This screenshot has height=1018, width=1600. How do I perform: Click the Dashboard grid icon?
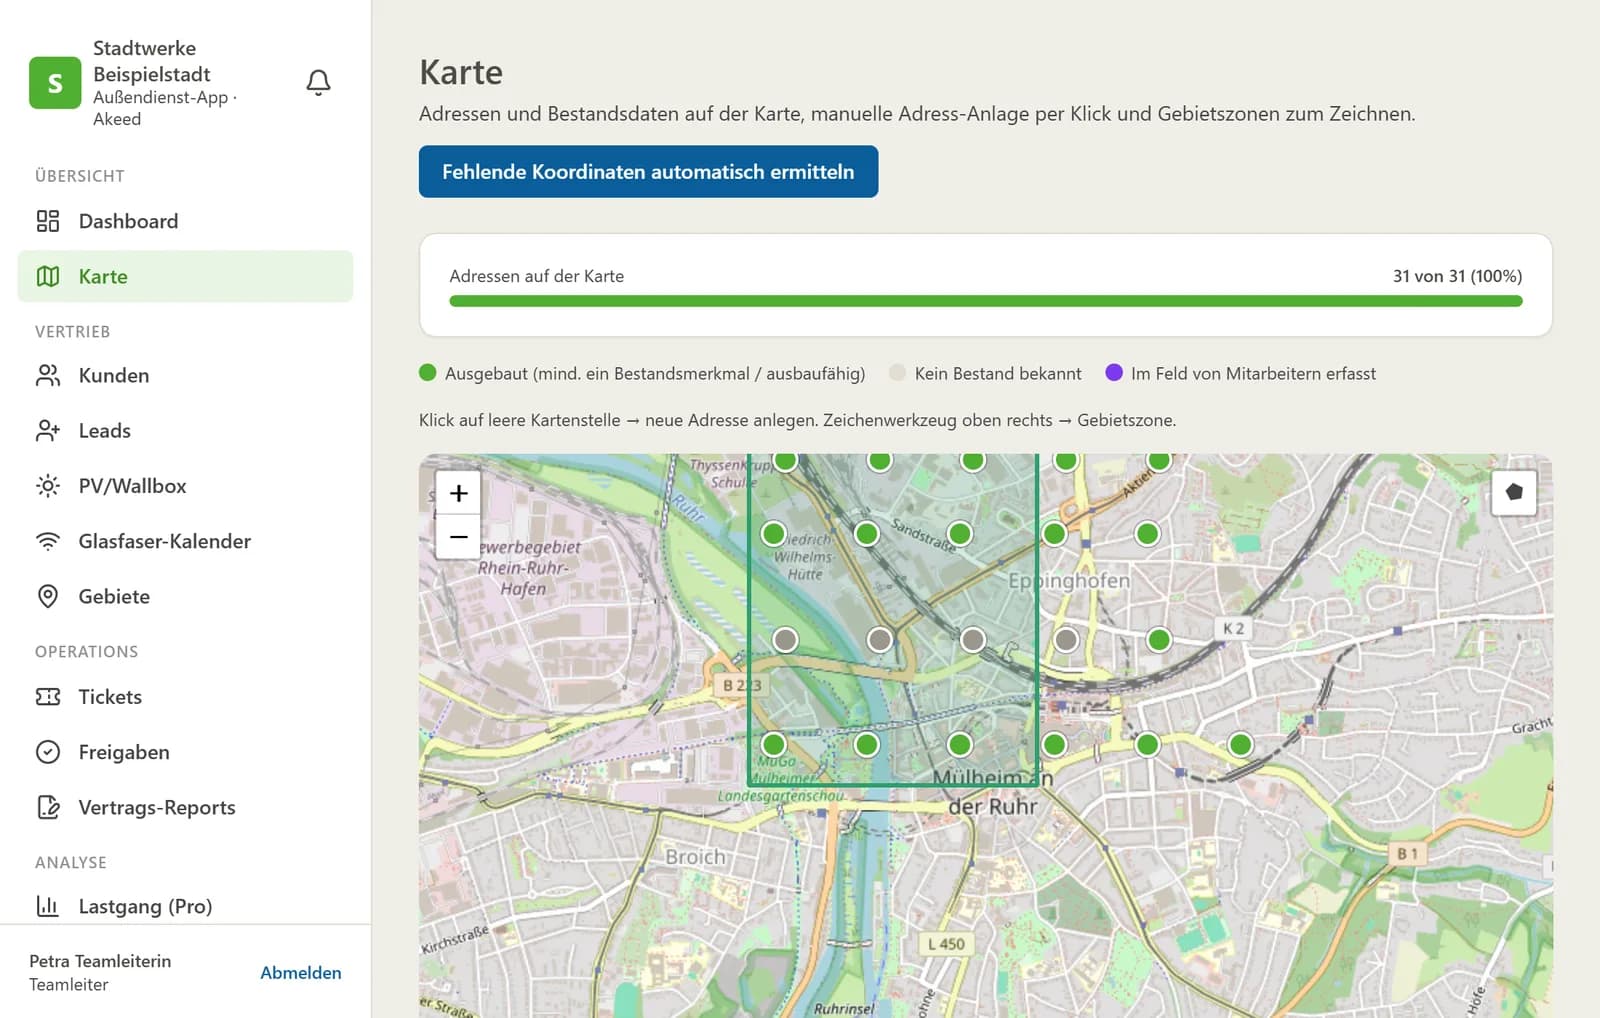tap(48, 221)
